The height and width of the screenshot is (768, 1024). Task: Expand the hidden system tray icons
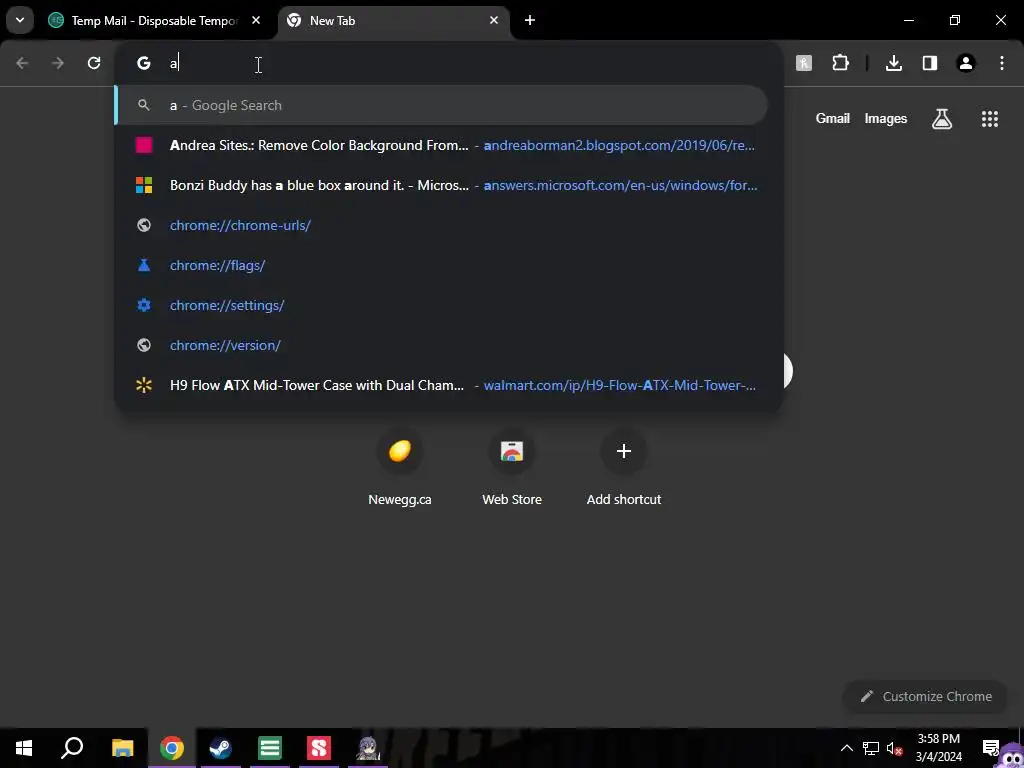pyautogui.click(x=846, y=748)
